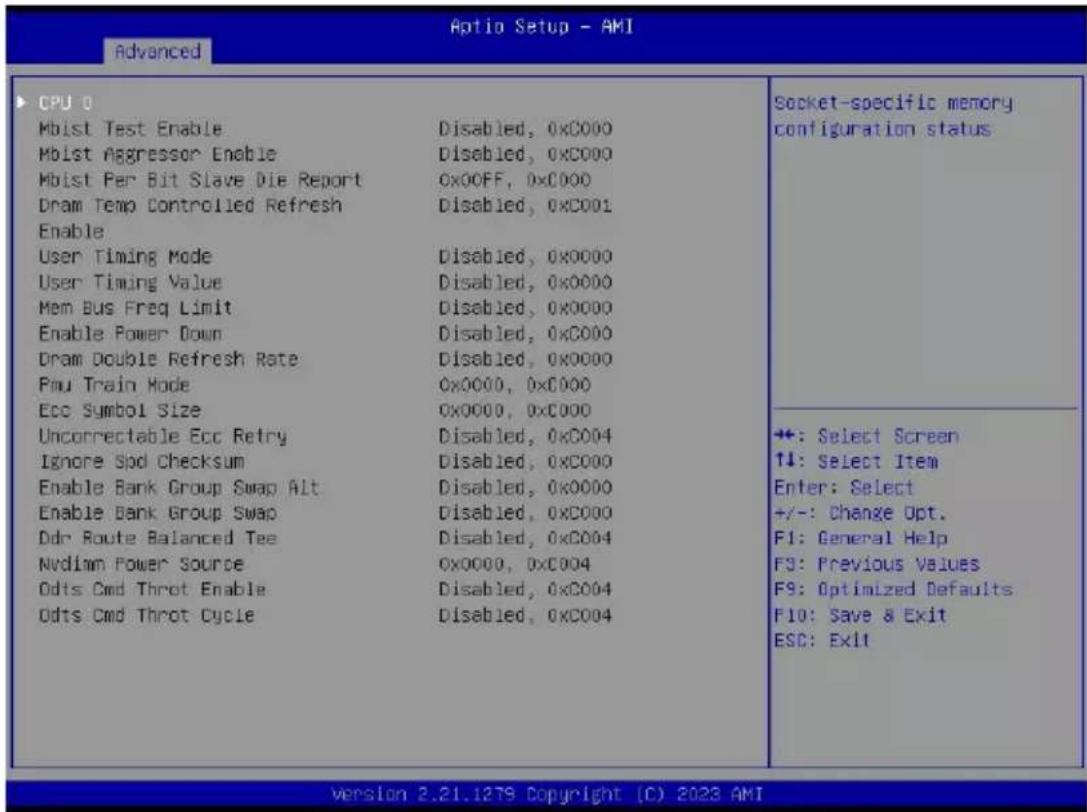Select Nvdimm Power Source option
This screenshot has width=1087, height=812.
(141, 564)
